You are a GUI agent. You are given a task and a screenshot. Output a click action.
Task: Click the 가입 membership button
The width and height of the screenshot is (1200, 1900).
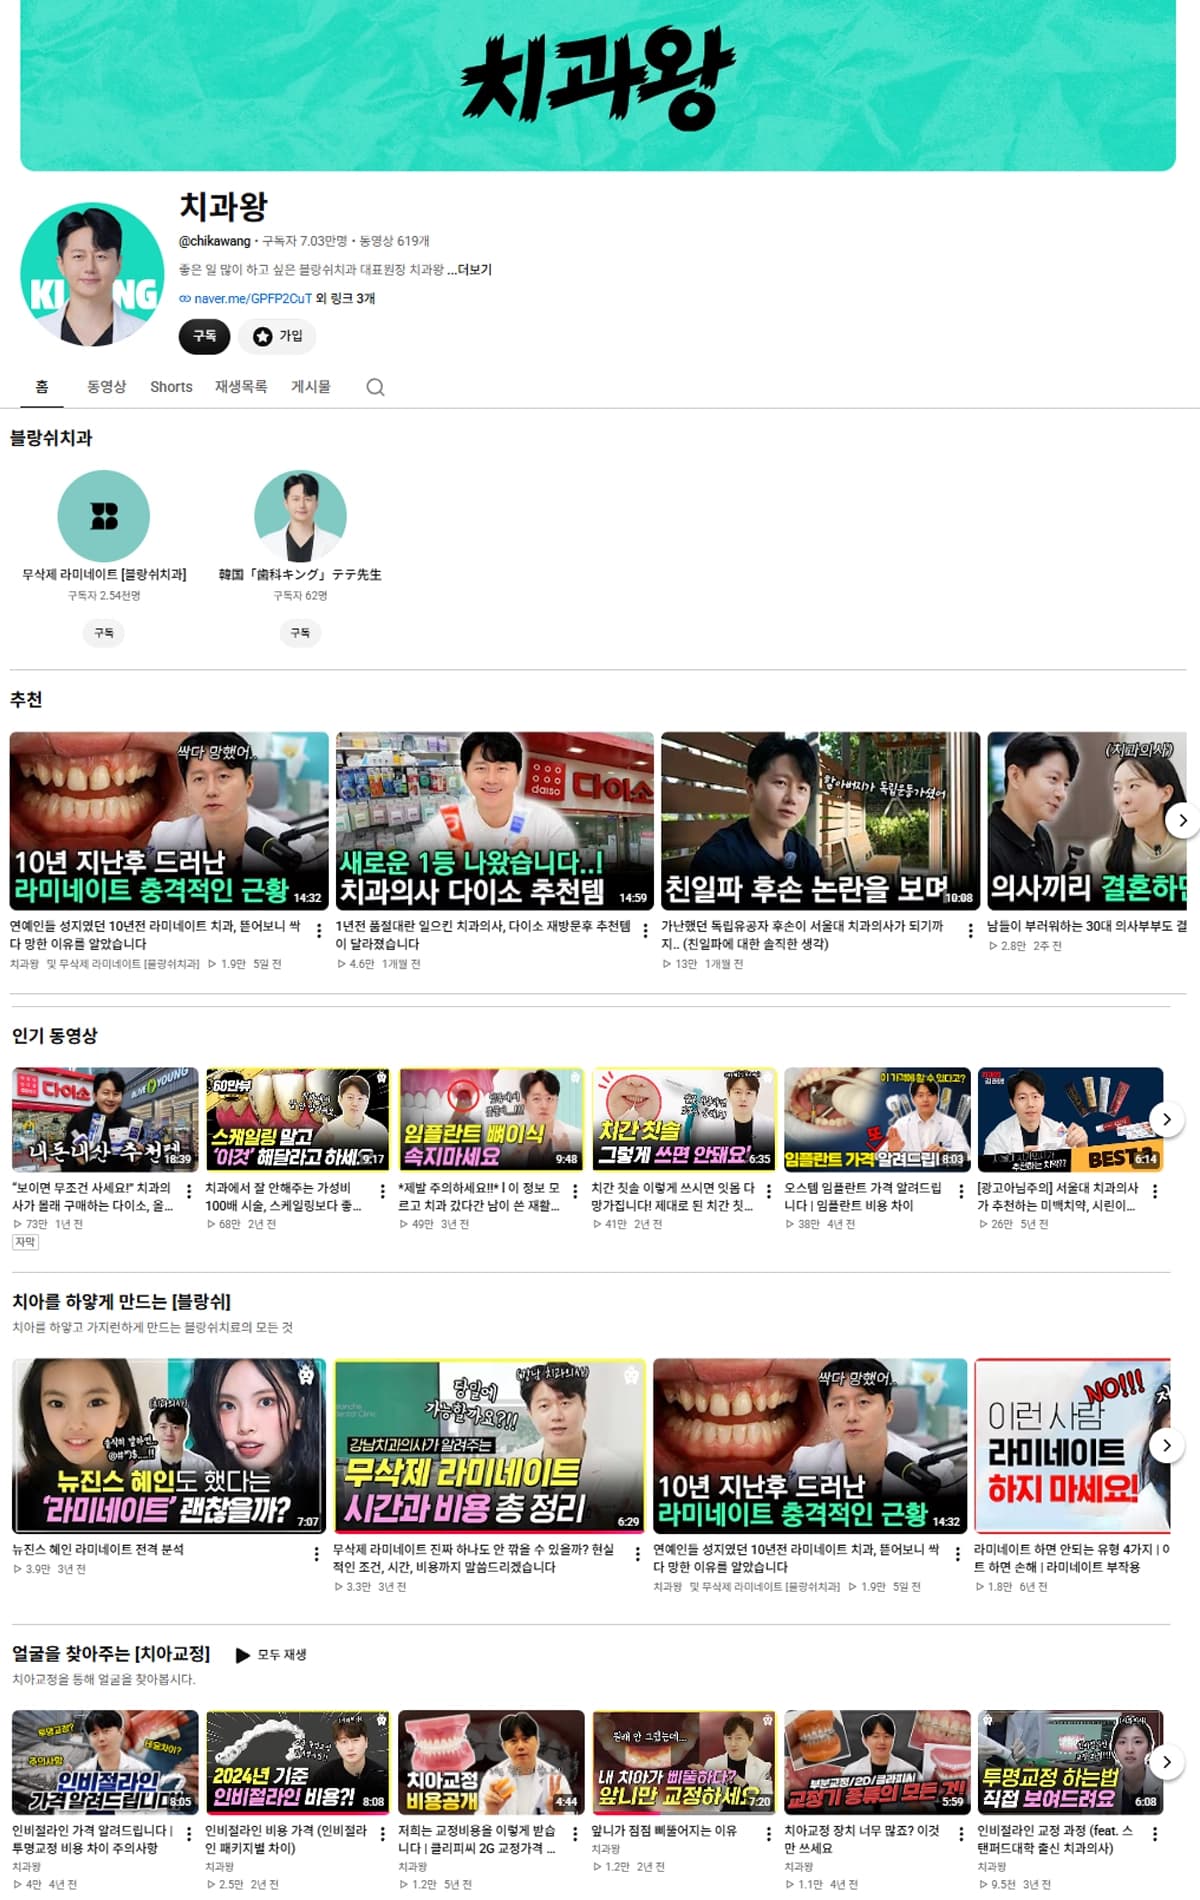pyautogui.click(x=277, y=336)
